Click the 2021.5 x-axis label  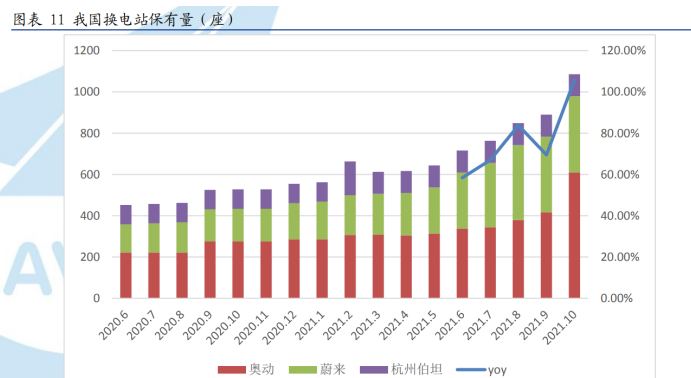point(422,325)
